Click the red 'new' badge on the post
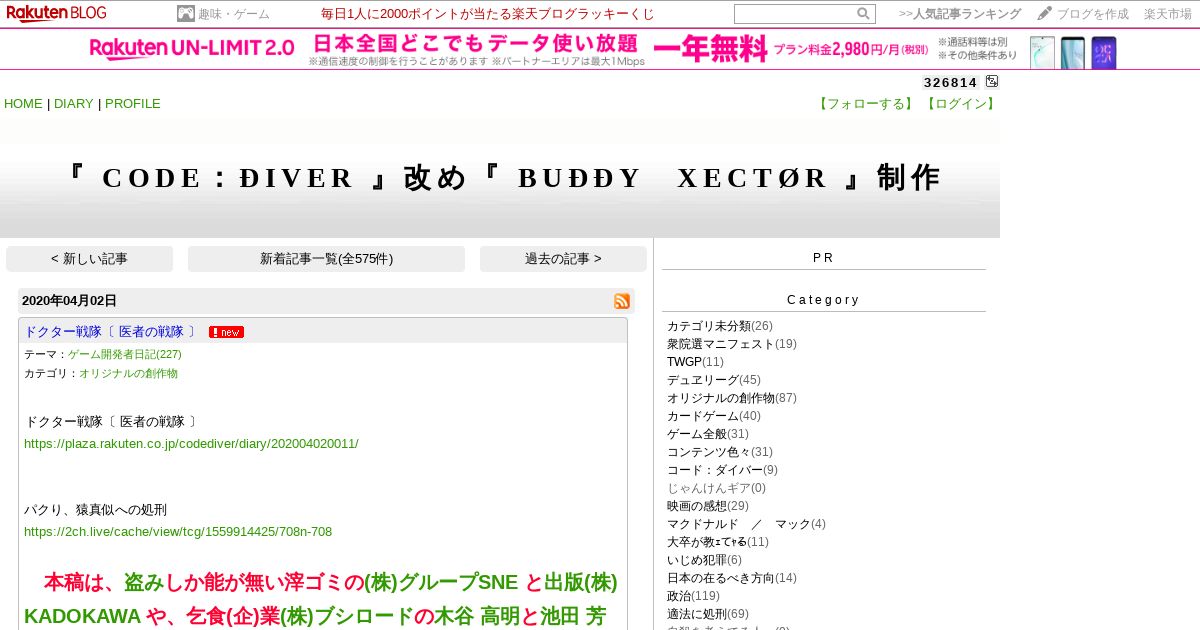Viewport: 1200px width, 630px height. (226, 332)
